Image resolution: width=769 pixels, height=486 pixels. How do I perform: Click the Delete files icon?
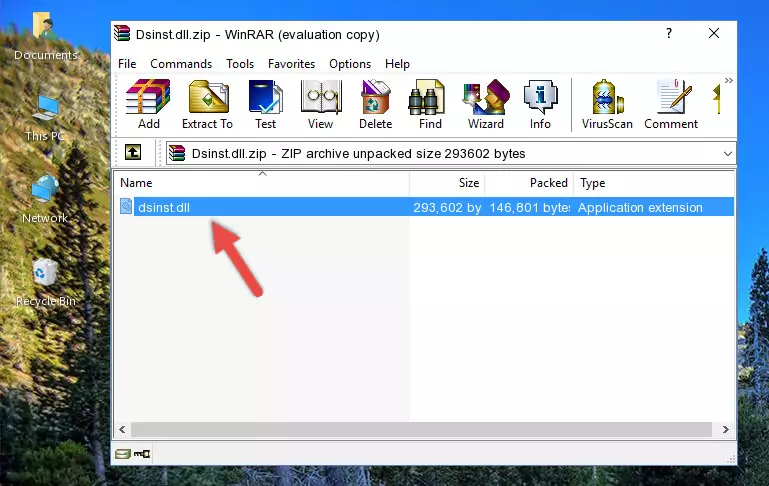pos(375,104)
